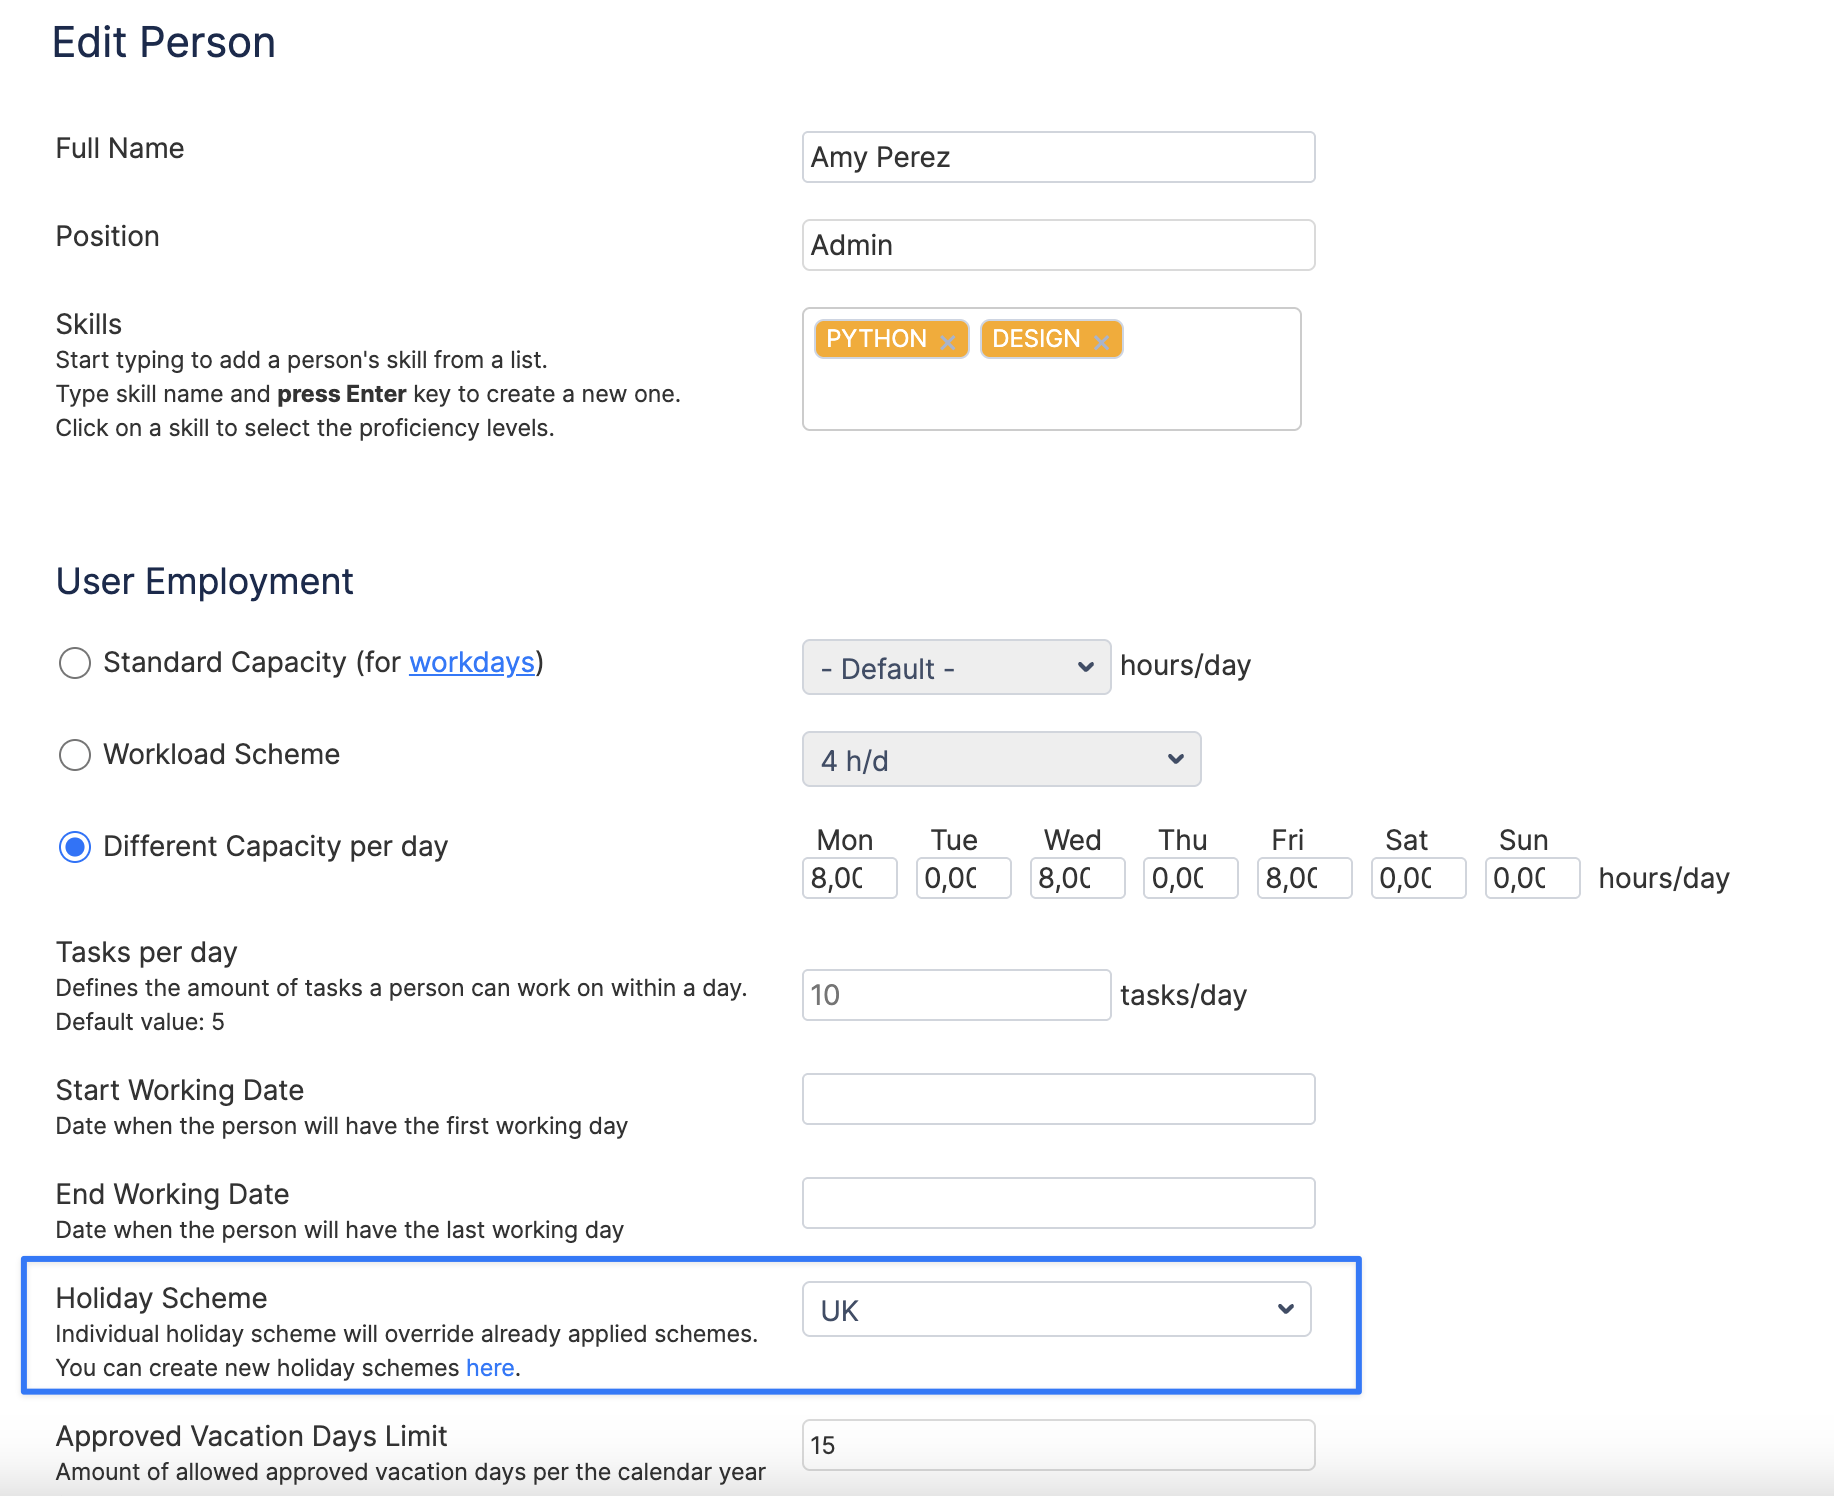This screenshot has height=1496, width=1834.
Task: Click the DESIGN skill tag label
Action: (1035, 339)
